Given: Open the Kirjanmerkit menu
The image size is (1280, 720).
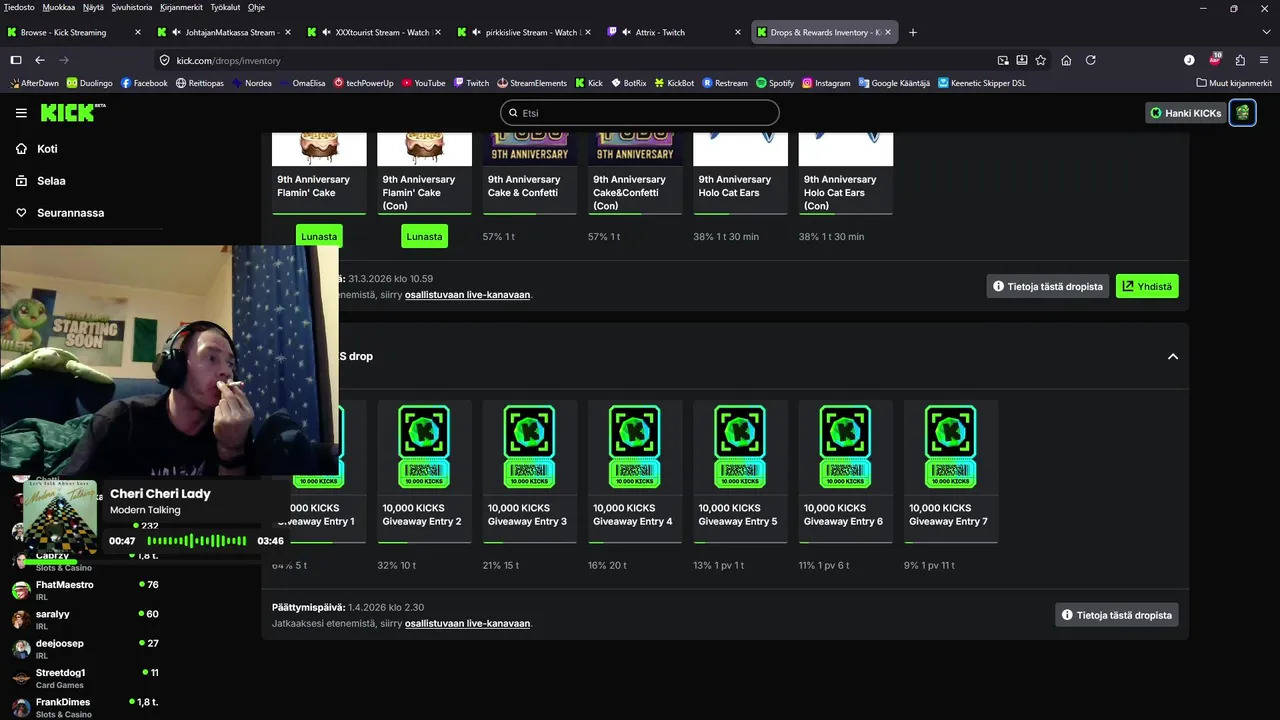Looking at the screenshot, I should (182, 7).
